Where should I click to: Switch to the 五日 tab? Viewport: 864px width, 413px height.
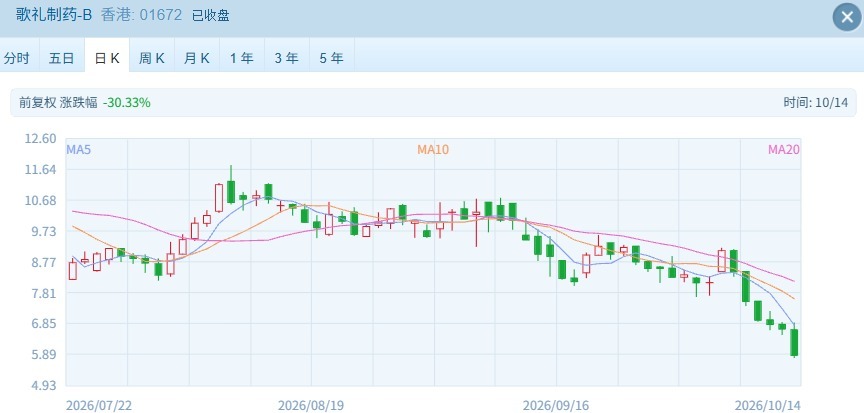click(x=62, y=58)
